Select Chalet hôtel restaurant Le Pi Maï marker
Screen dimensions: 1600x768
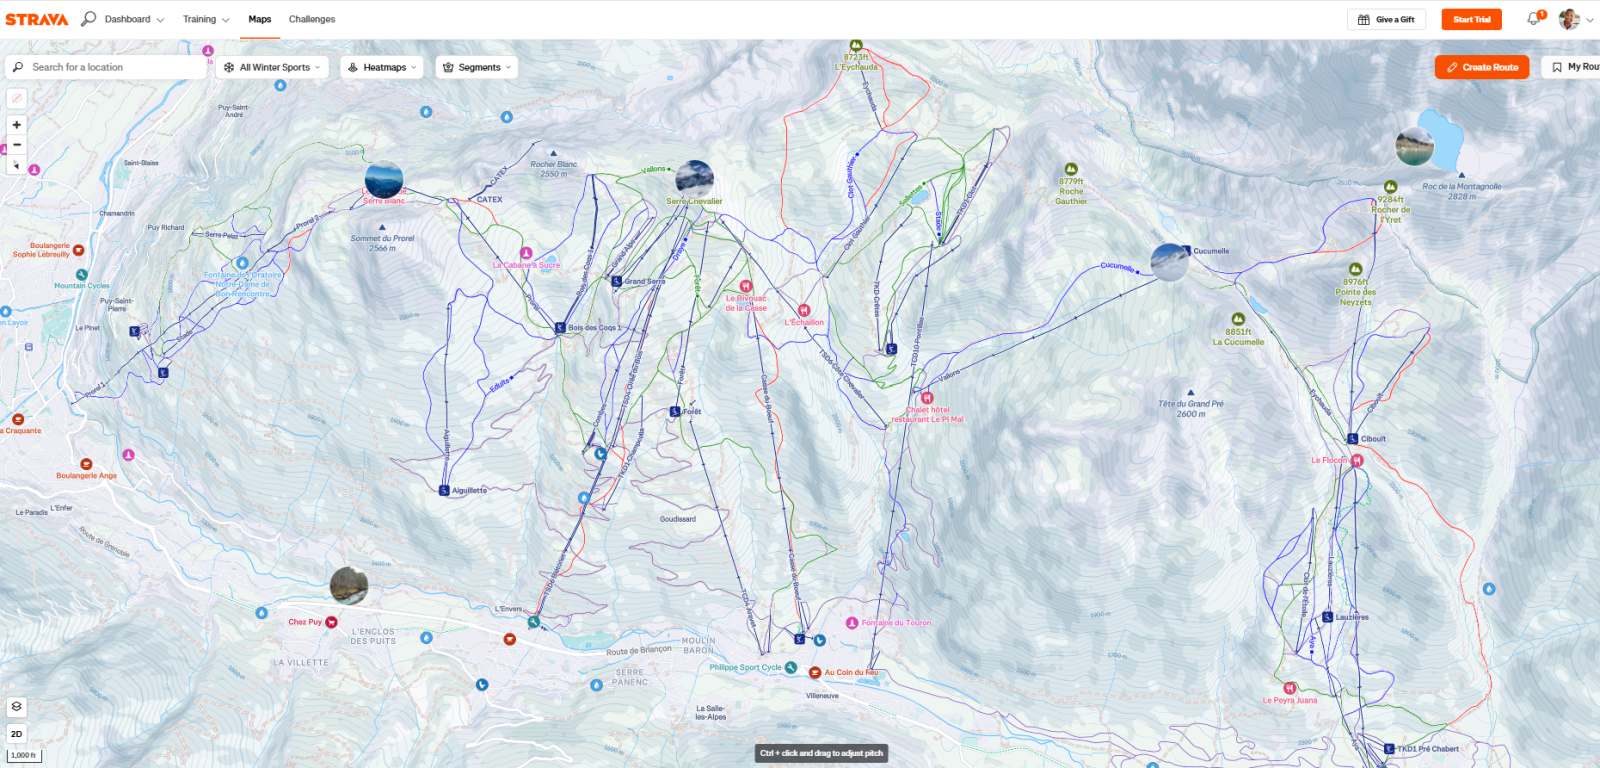tap(927, 398)
